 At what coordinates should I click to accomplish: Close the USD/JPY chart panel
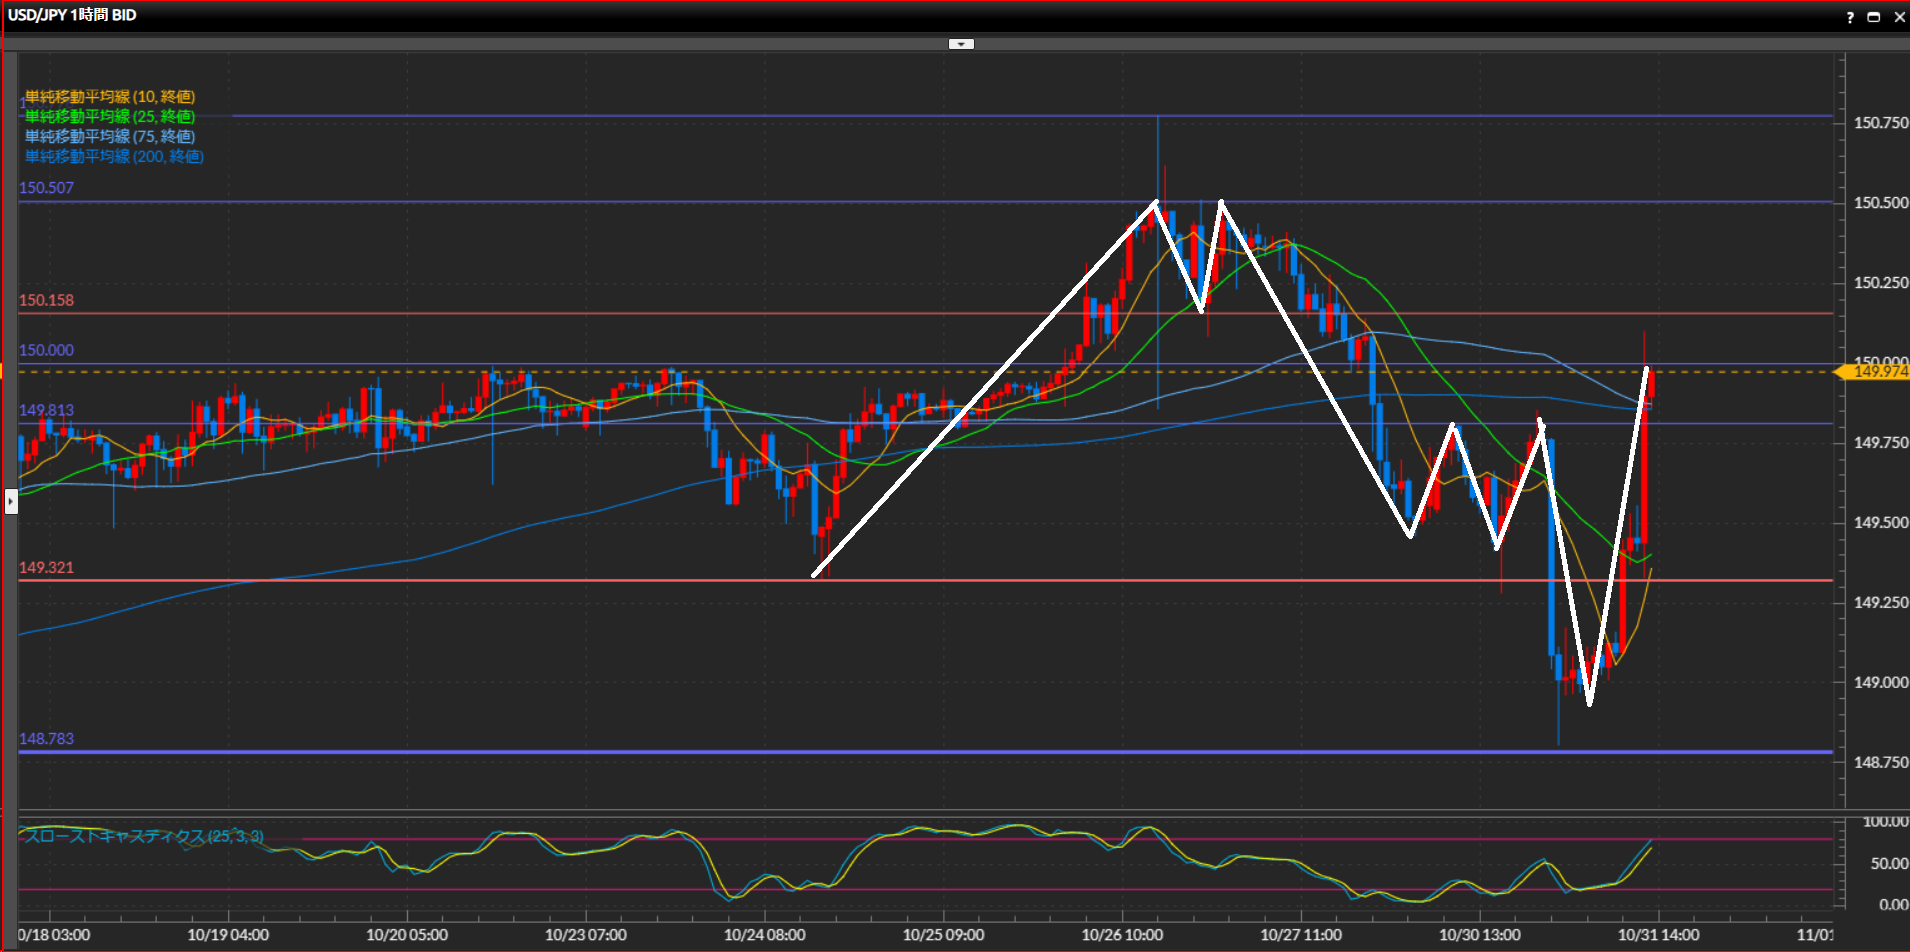[x=1899, y=17]
